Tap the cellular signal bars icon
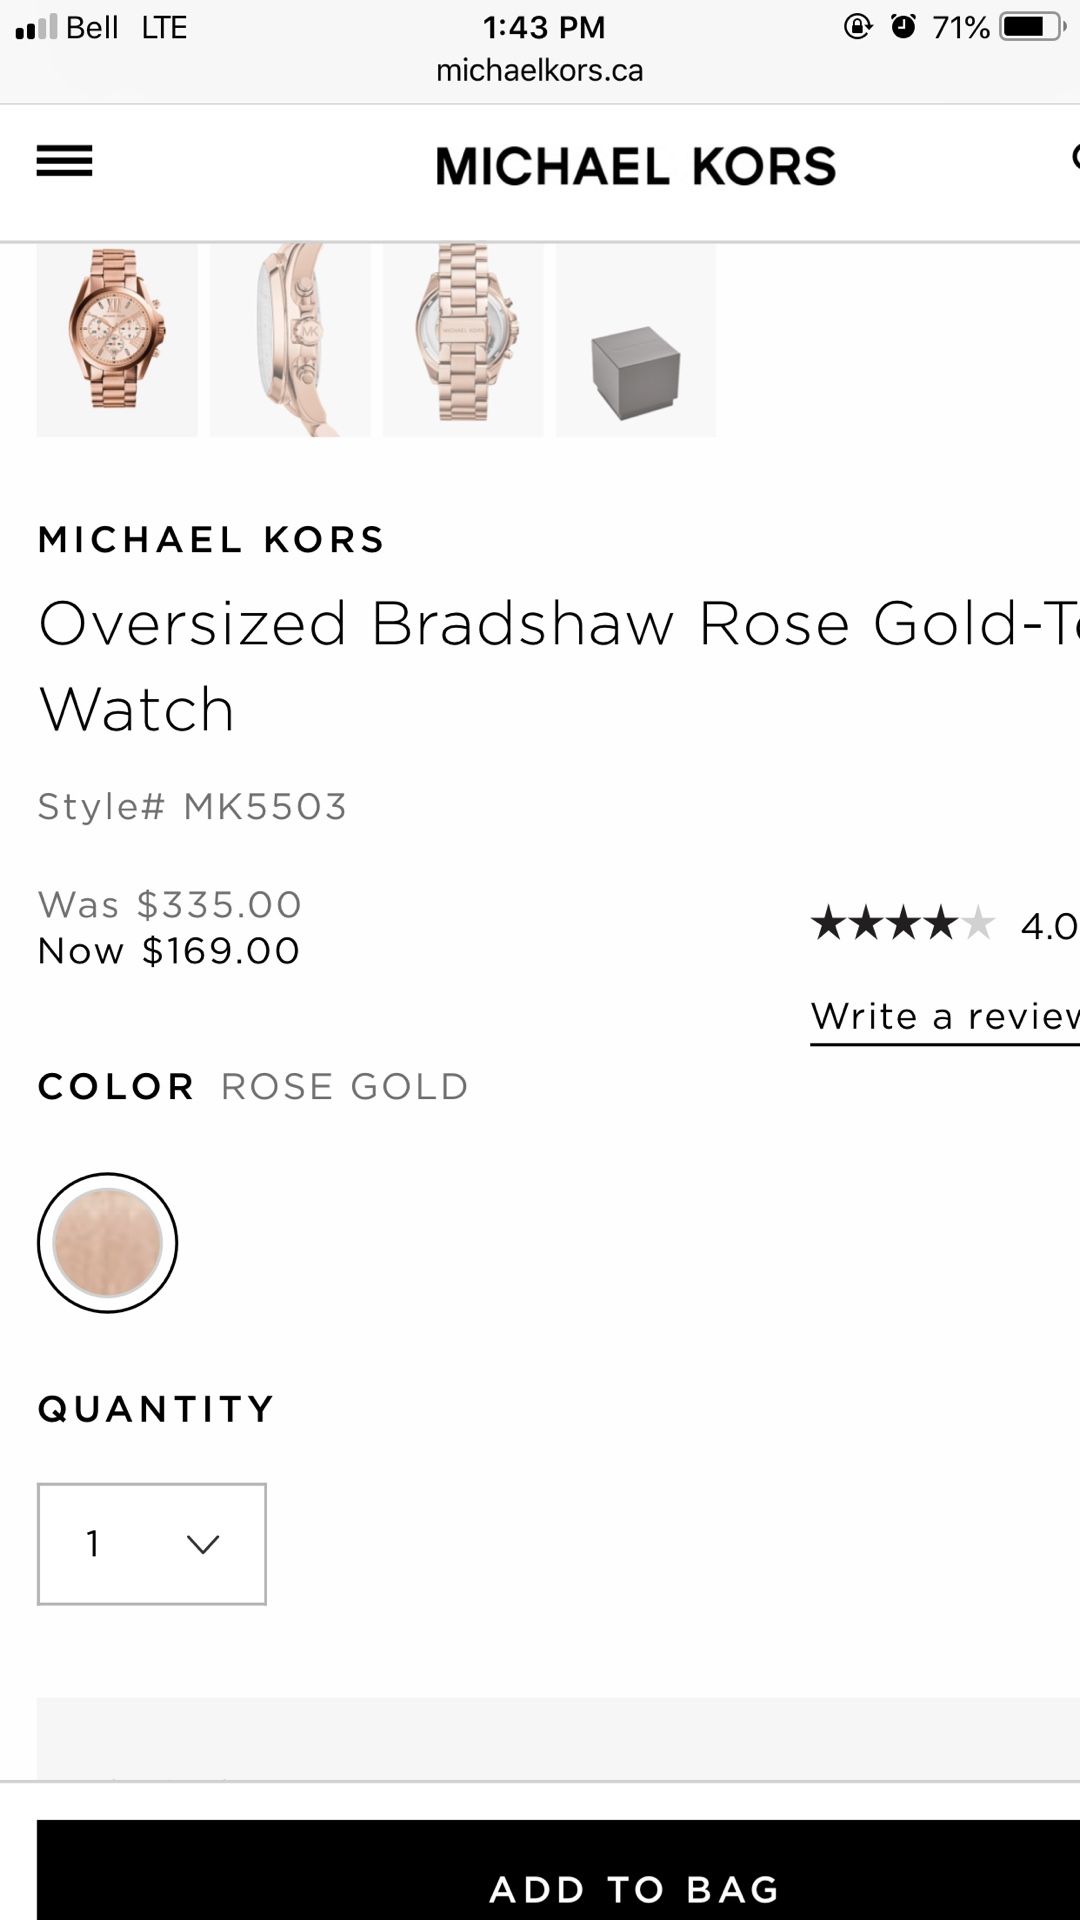 click(x=36, y=28)
